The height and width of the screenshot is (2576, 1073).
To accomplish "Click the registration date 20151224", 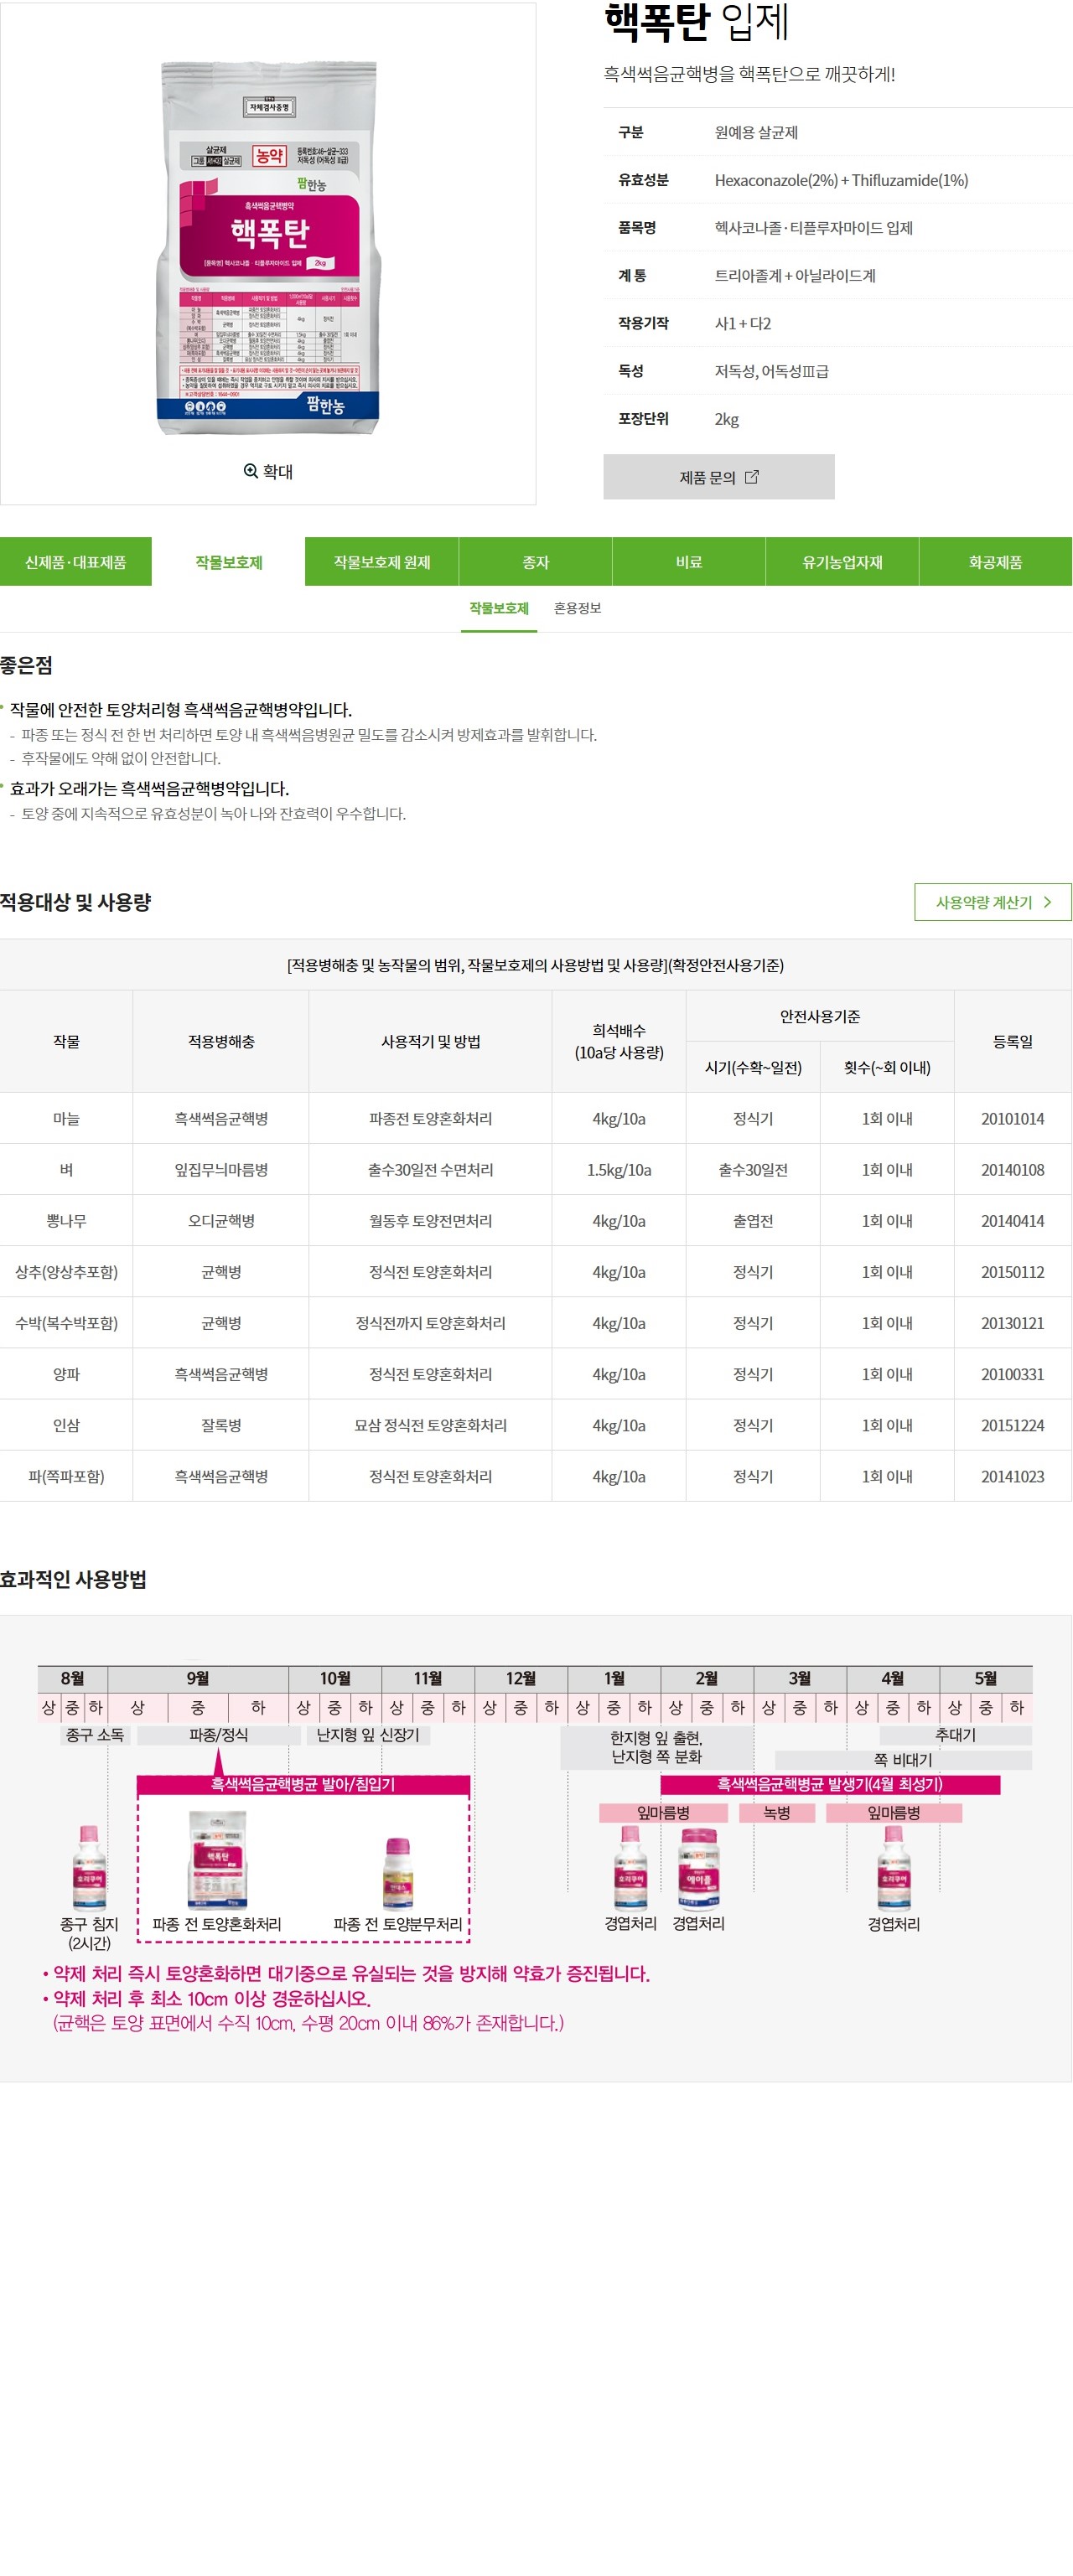I will tap(1012, 1424).
